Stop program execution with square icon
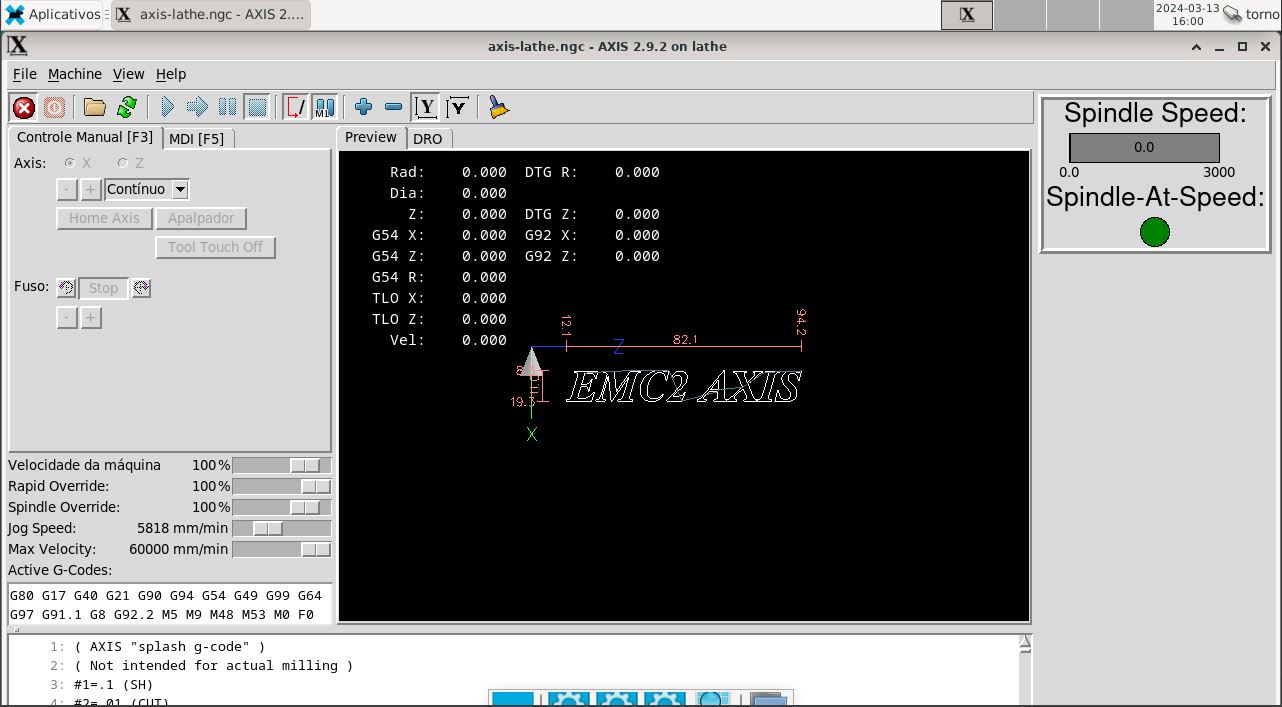This screenshot has width=1282, height=707. [x=257, y=107]
